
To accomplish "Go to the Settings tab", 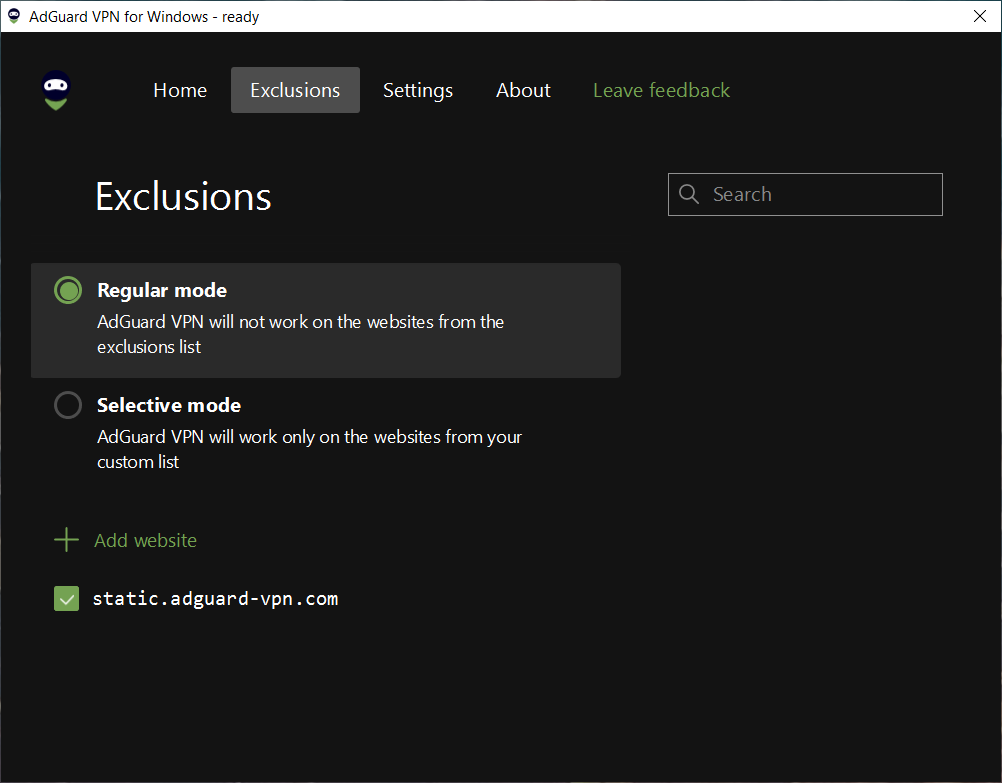I will (418, 91).
